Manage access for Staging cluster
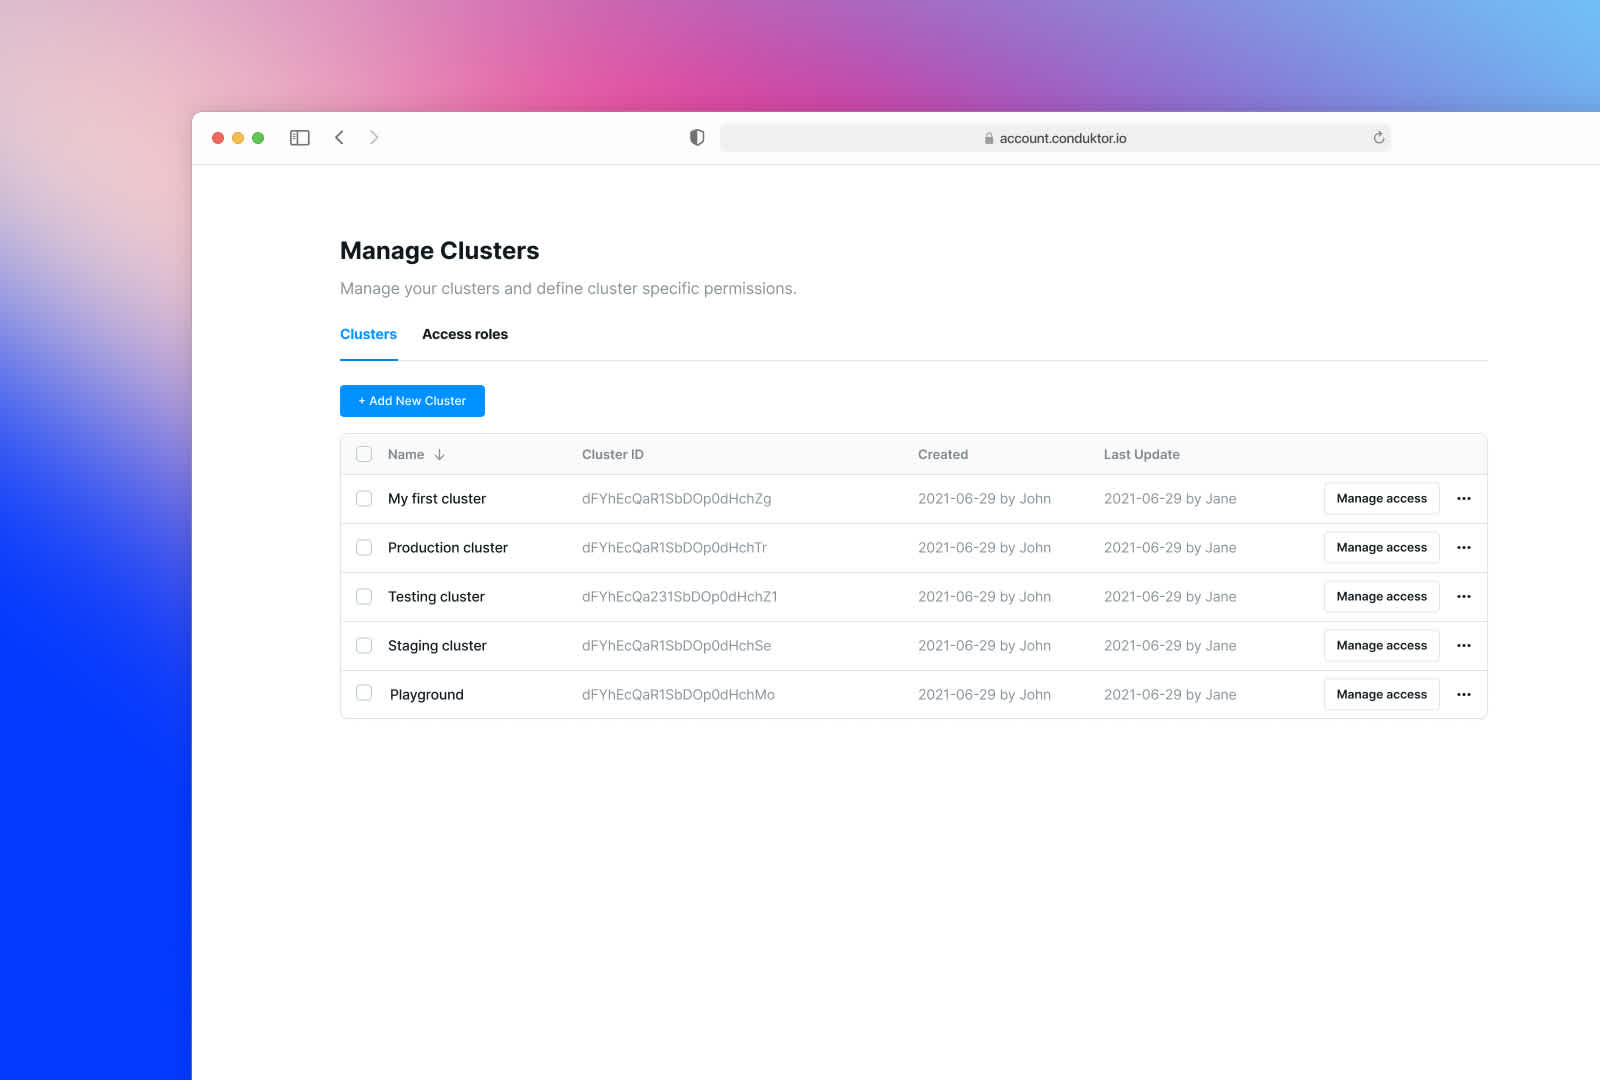Viewport: 1600px width, 1080px height. pyautogui.click(x=1382, y=646)
